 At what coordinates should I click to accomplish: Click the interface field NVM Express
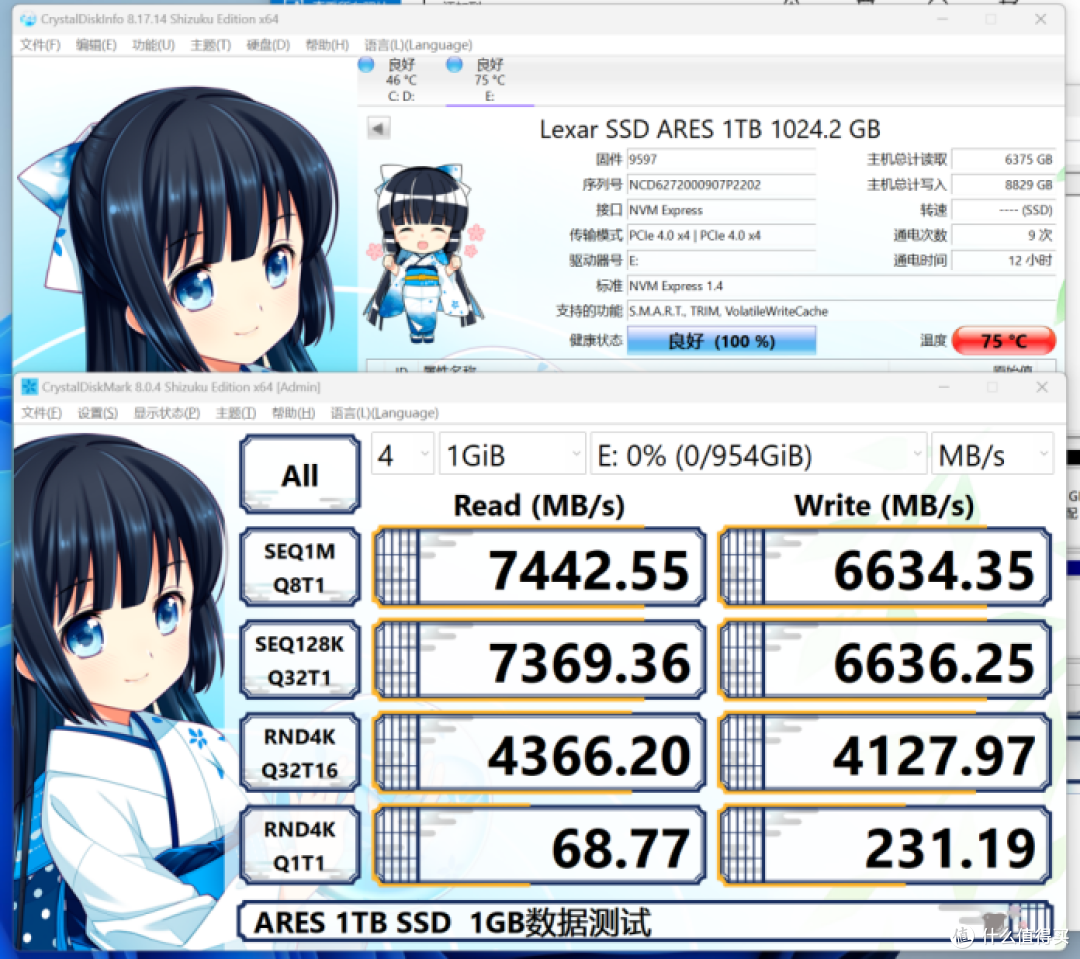721,210
